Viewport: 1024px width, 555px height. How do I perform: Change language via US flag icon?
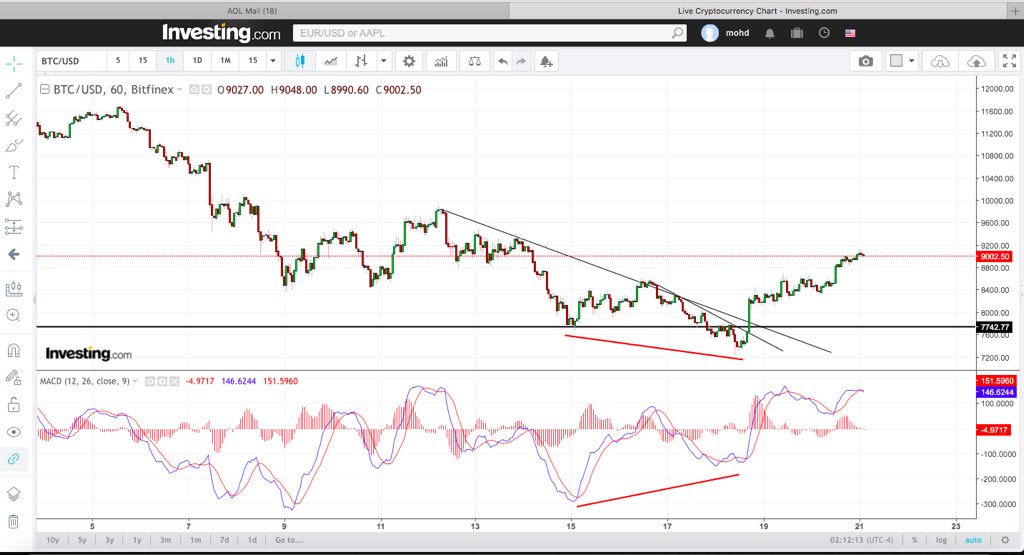(x=850, y=33)
